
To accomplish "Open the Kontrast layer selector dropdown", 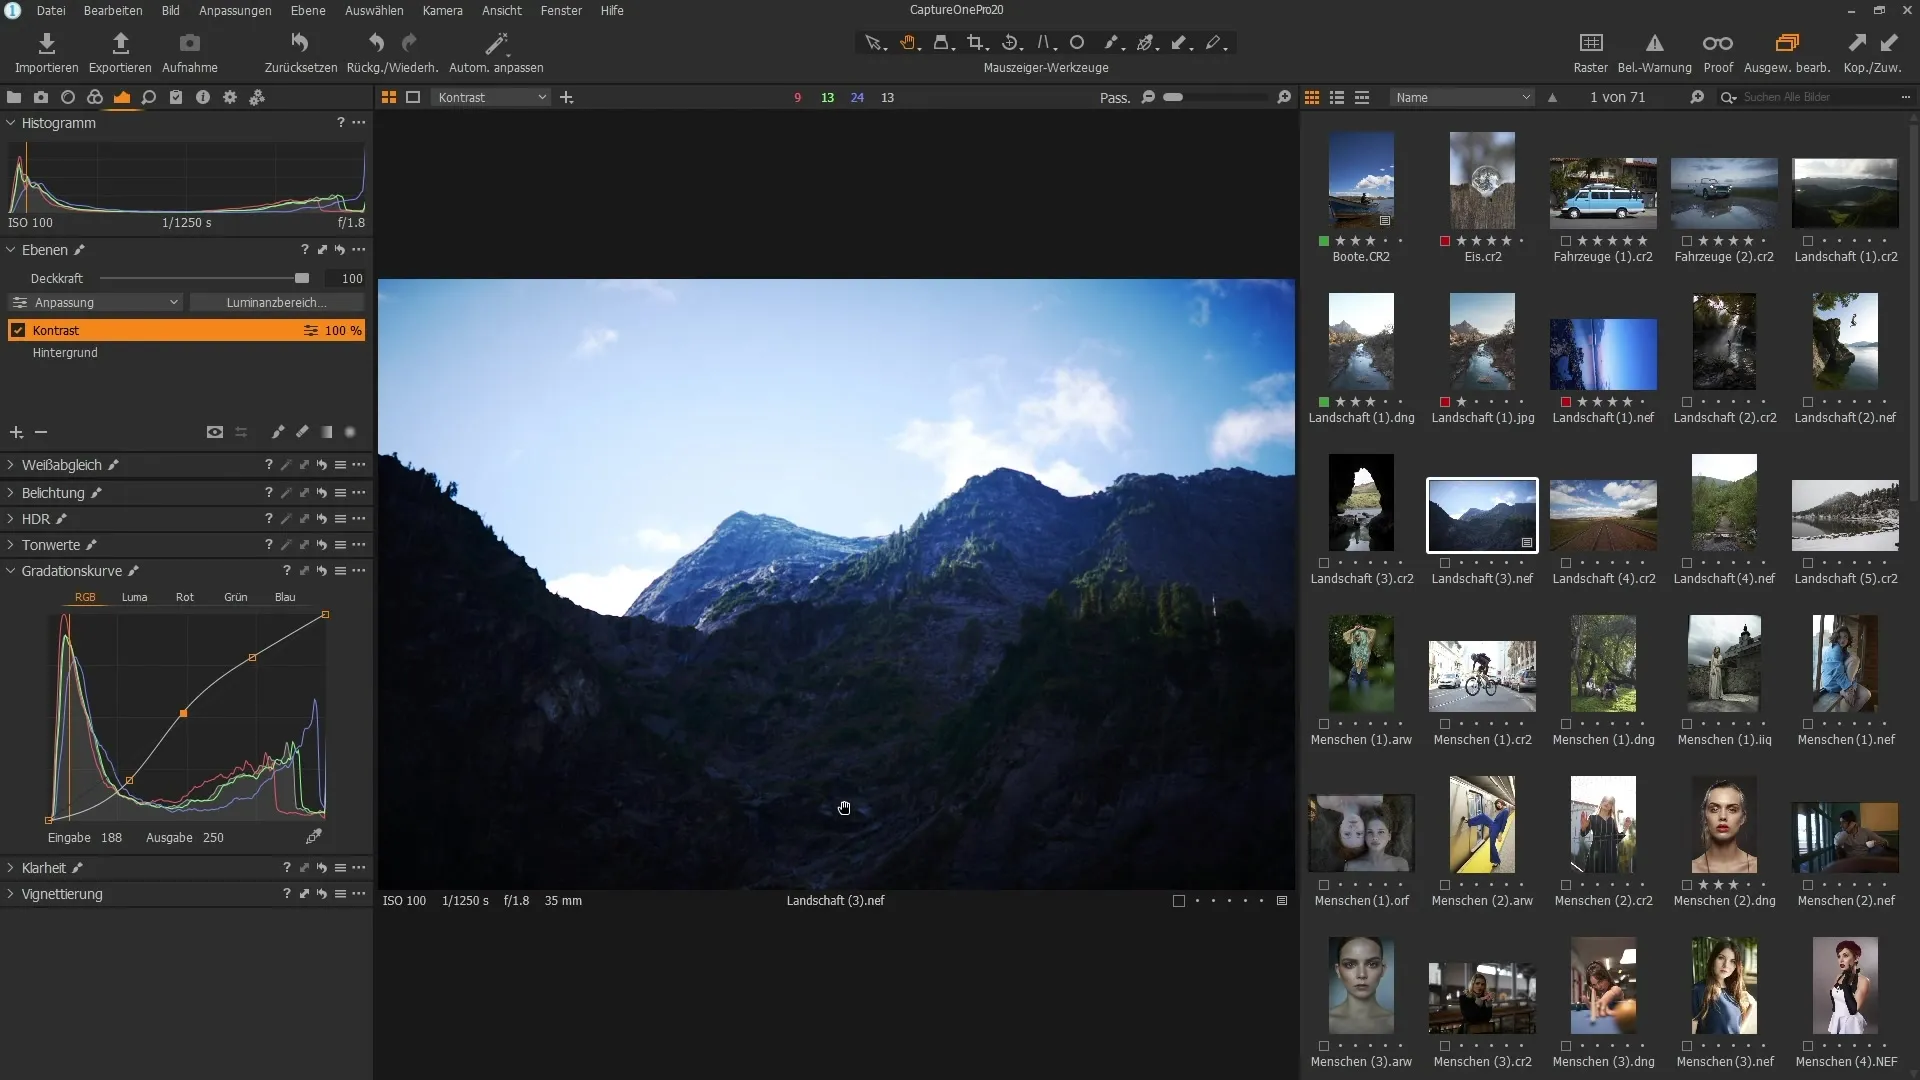I will click(492, 97).
